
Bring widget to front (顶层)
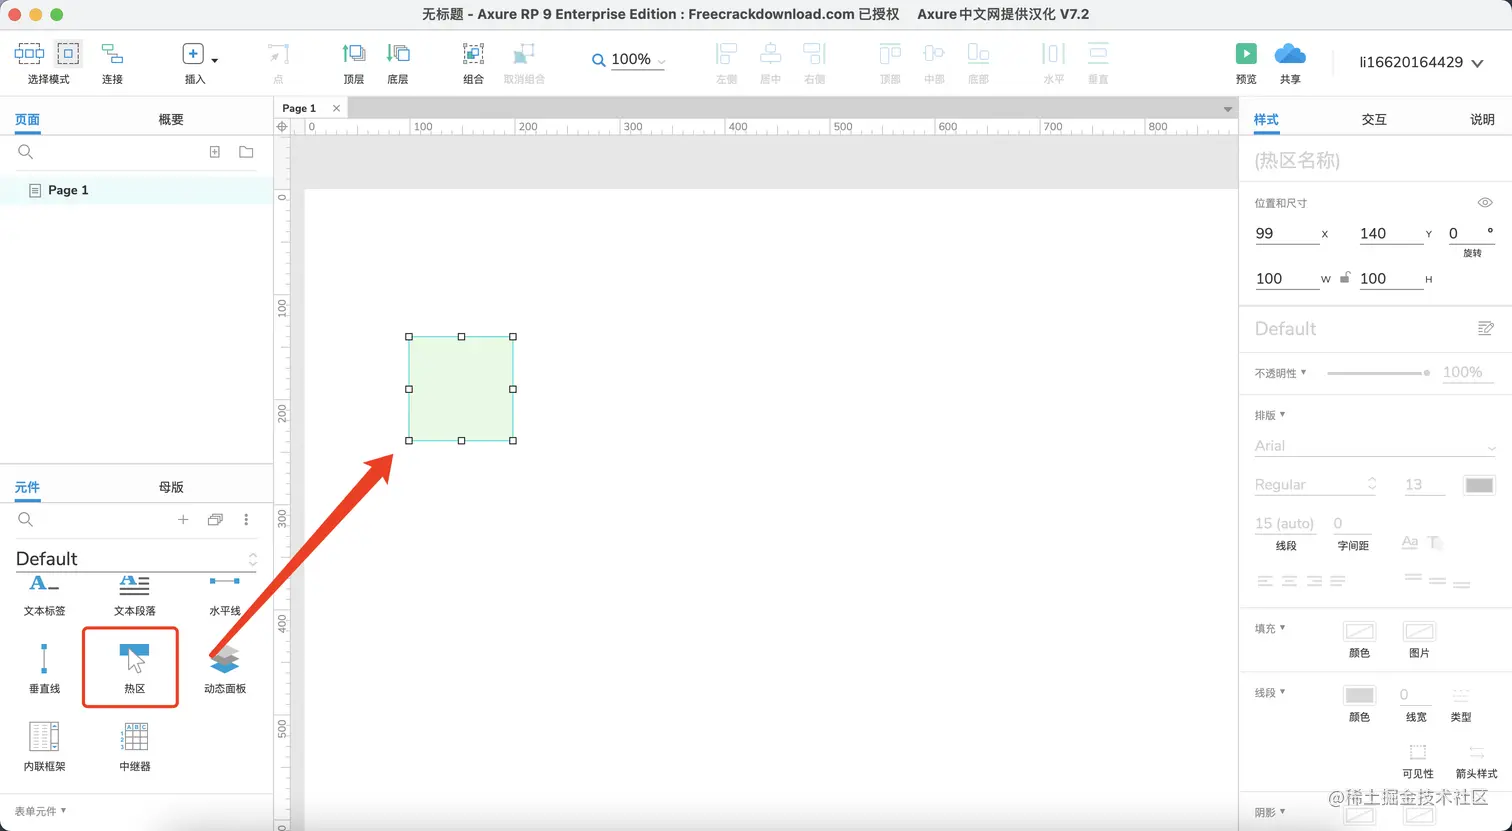(x=354, y=54)
